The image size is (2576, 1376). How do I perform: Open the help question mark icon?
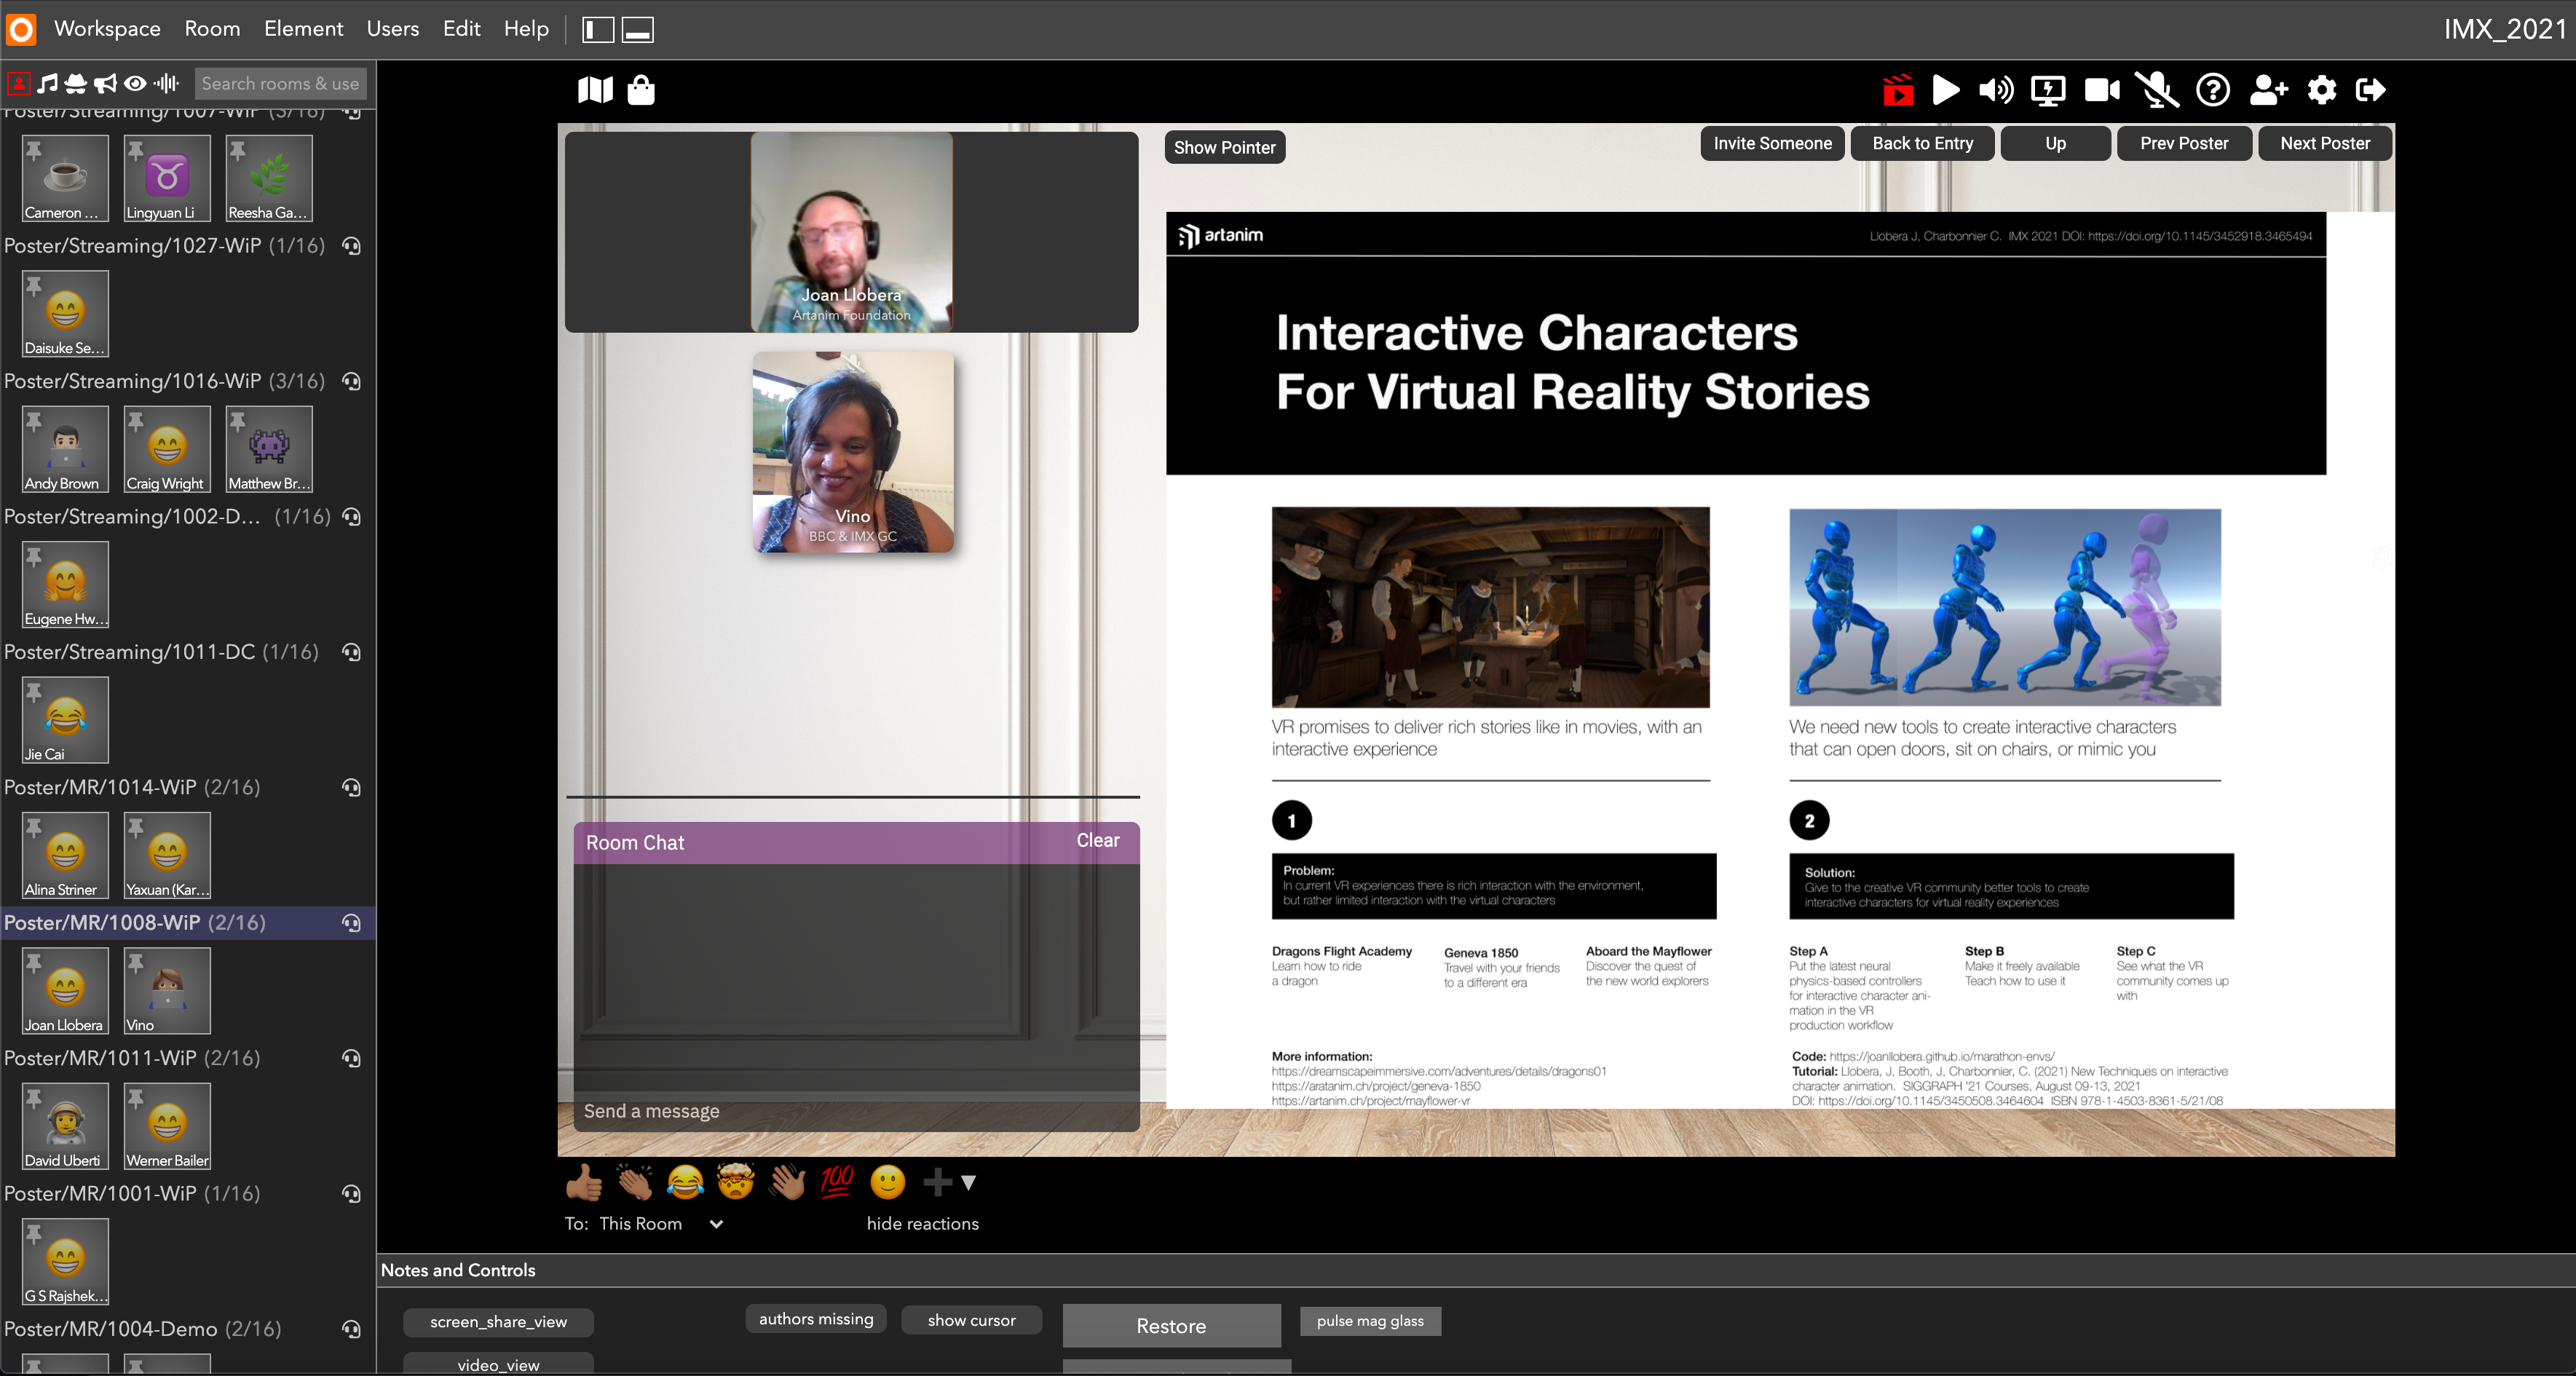click(2212, 90)
